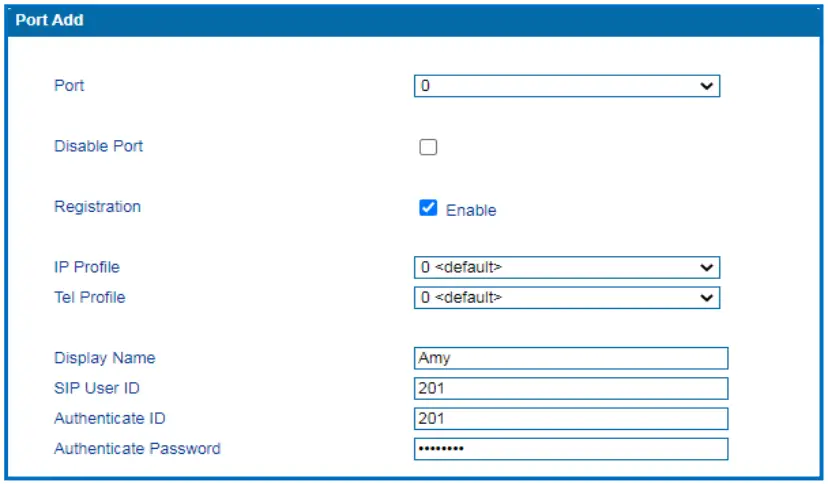This screenshot has height=484, width=828.
Task: Click the Tel Profile label
Action: tap(90, 297)
